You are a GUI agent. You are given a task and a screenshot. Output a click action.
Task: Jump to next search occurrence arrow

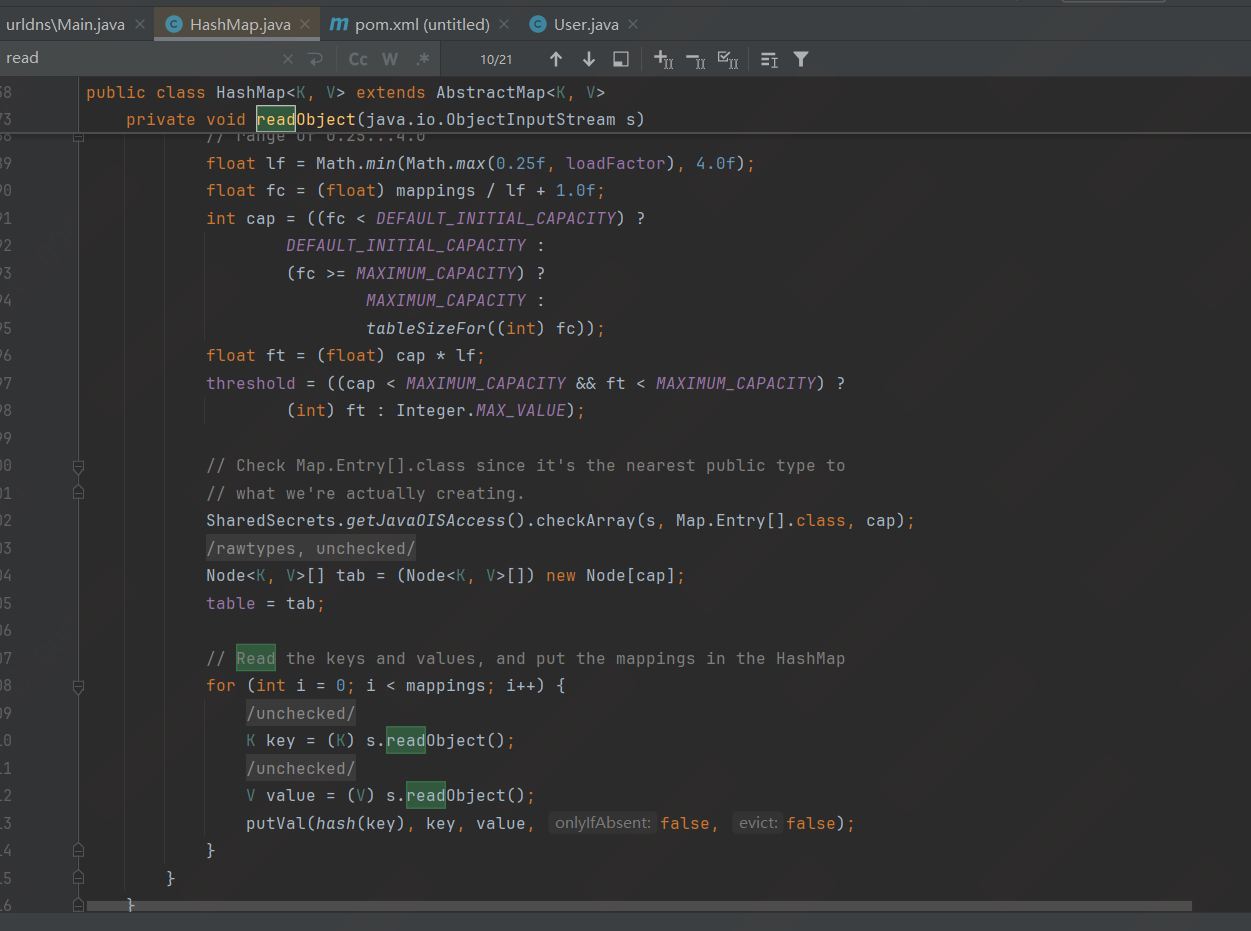coord(589,59)
